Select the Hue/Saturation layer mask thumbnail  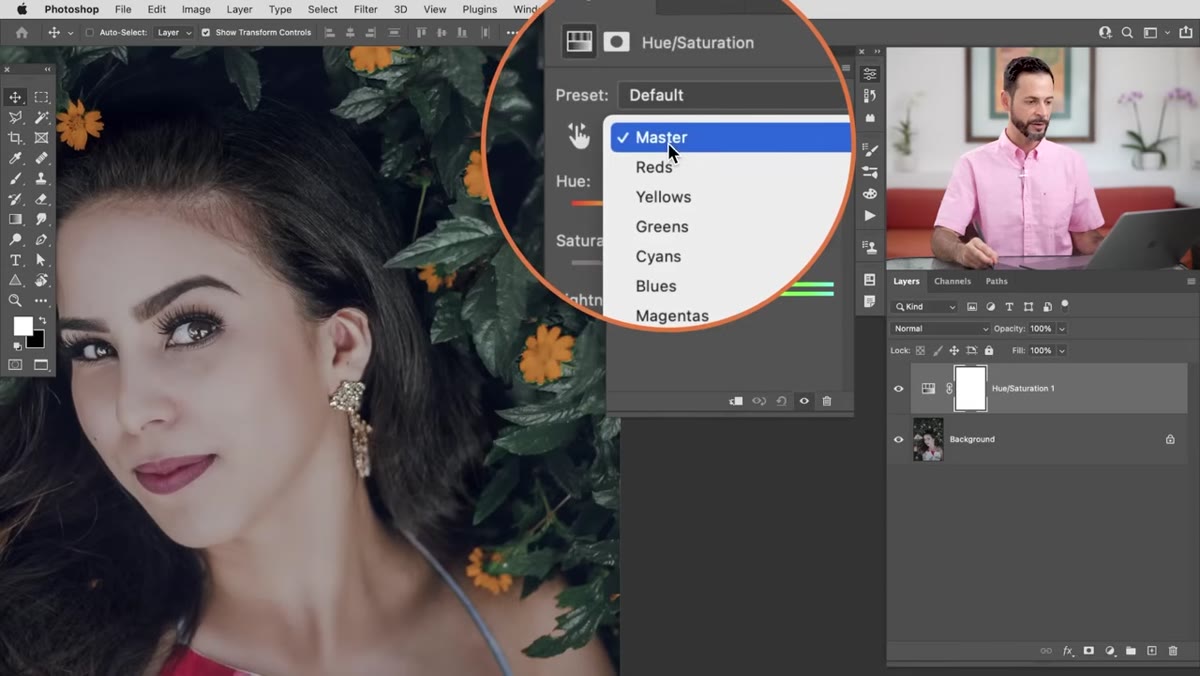pyautogui.click(x=970, y=388)
